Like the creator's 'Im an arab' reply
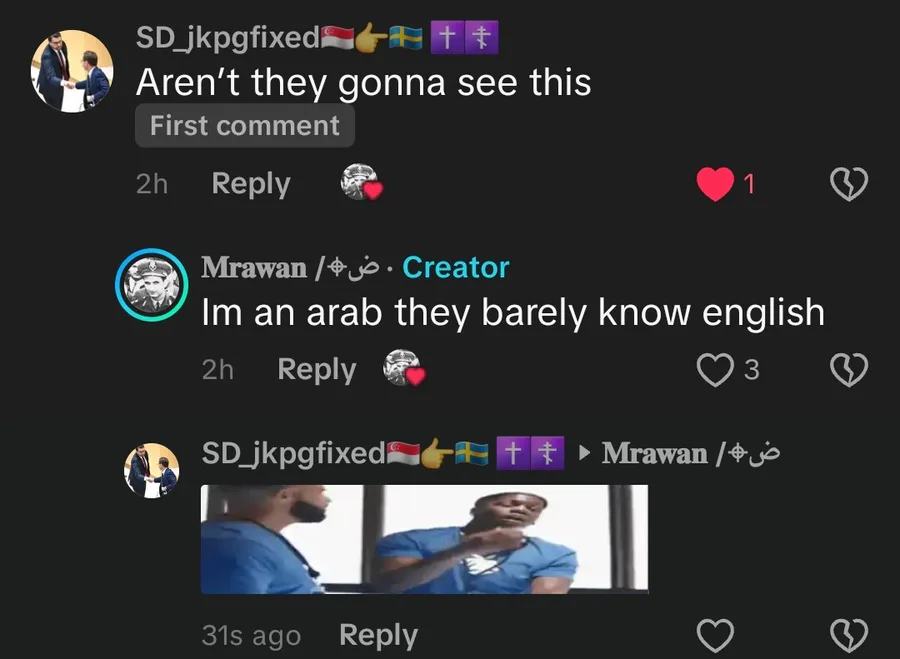Viewport: 900px width, 659px height. [x=715, y=369]
